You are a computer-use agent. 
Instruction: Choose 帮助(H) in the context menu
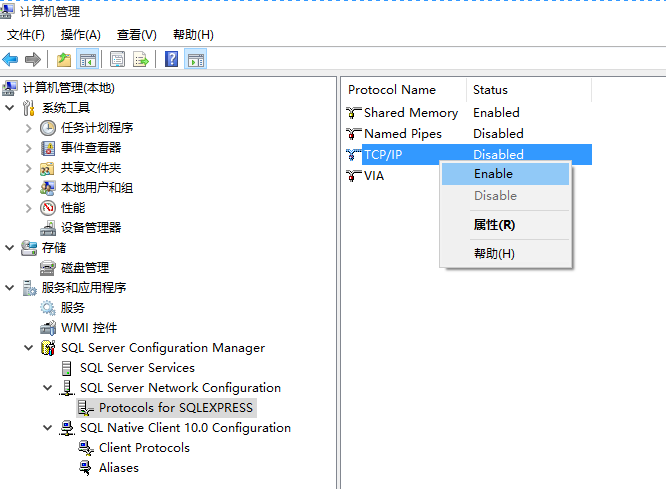point(505,254)
